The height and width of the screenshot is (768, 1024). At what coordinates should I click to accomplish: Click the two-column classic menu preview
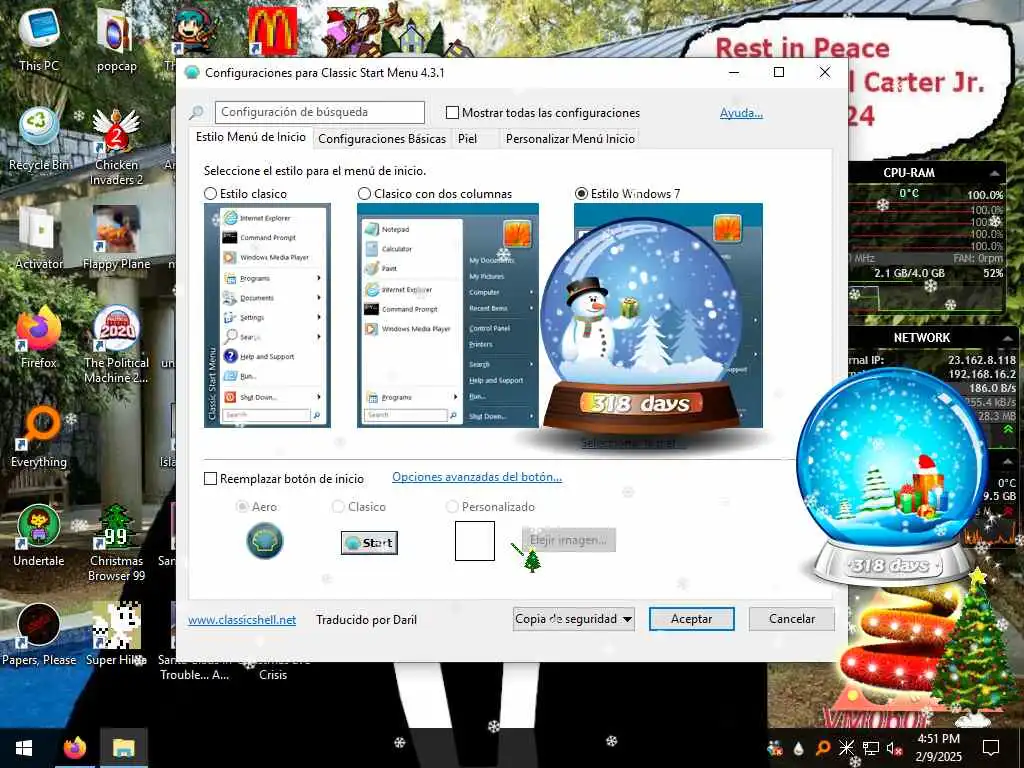tap(448, 315)
